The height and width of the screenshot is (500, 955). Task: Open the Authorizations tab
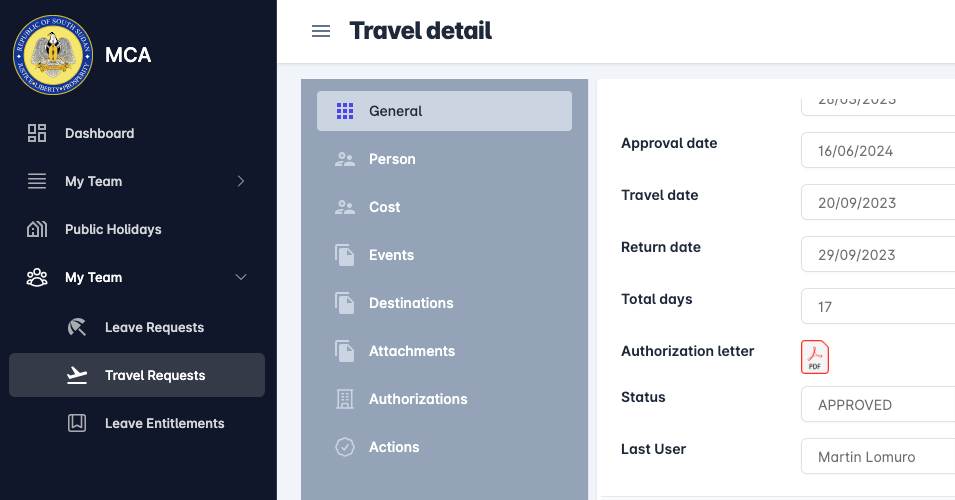pyautogui.click(x=417, y=399)
